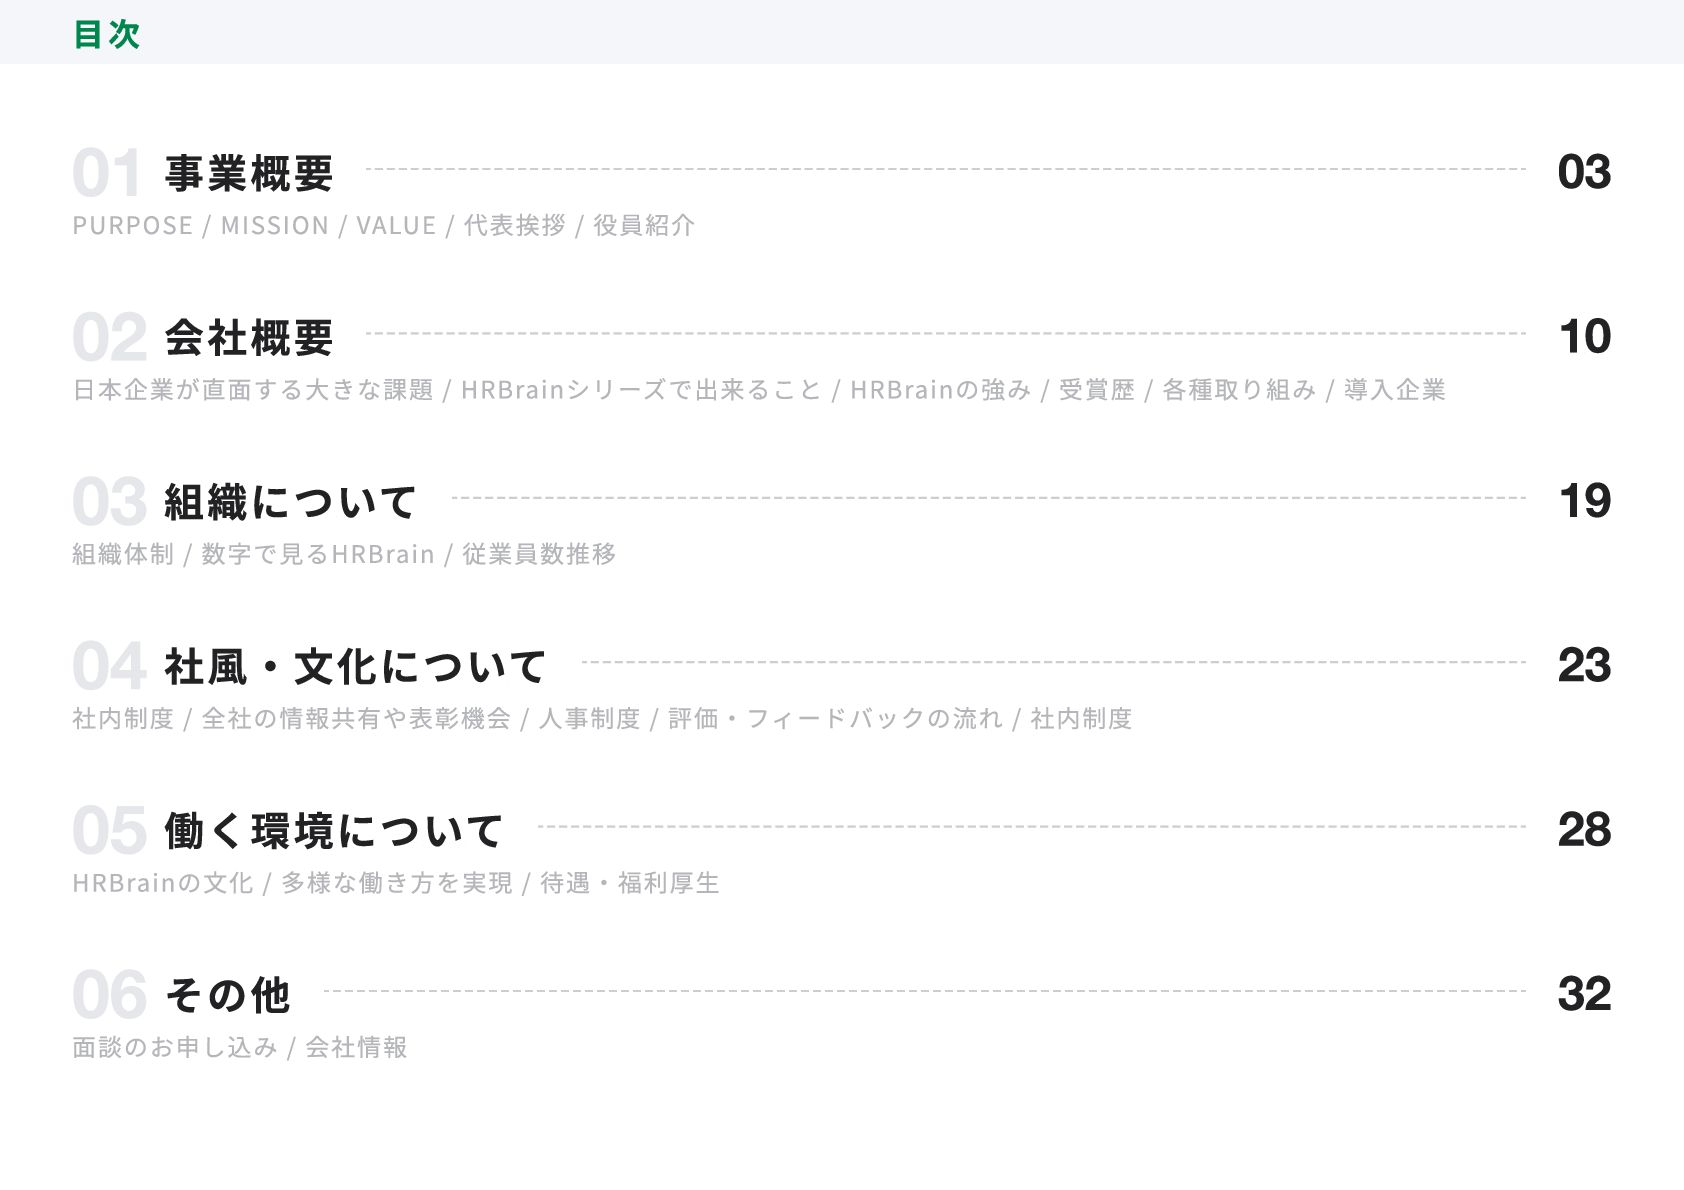Jump to page number 19

(1585, 501)
